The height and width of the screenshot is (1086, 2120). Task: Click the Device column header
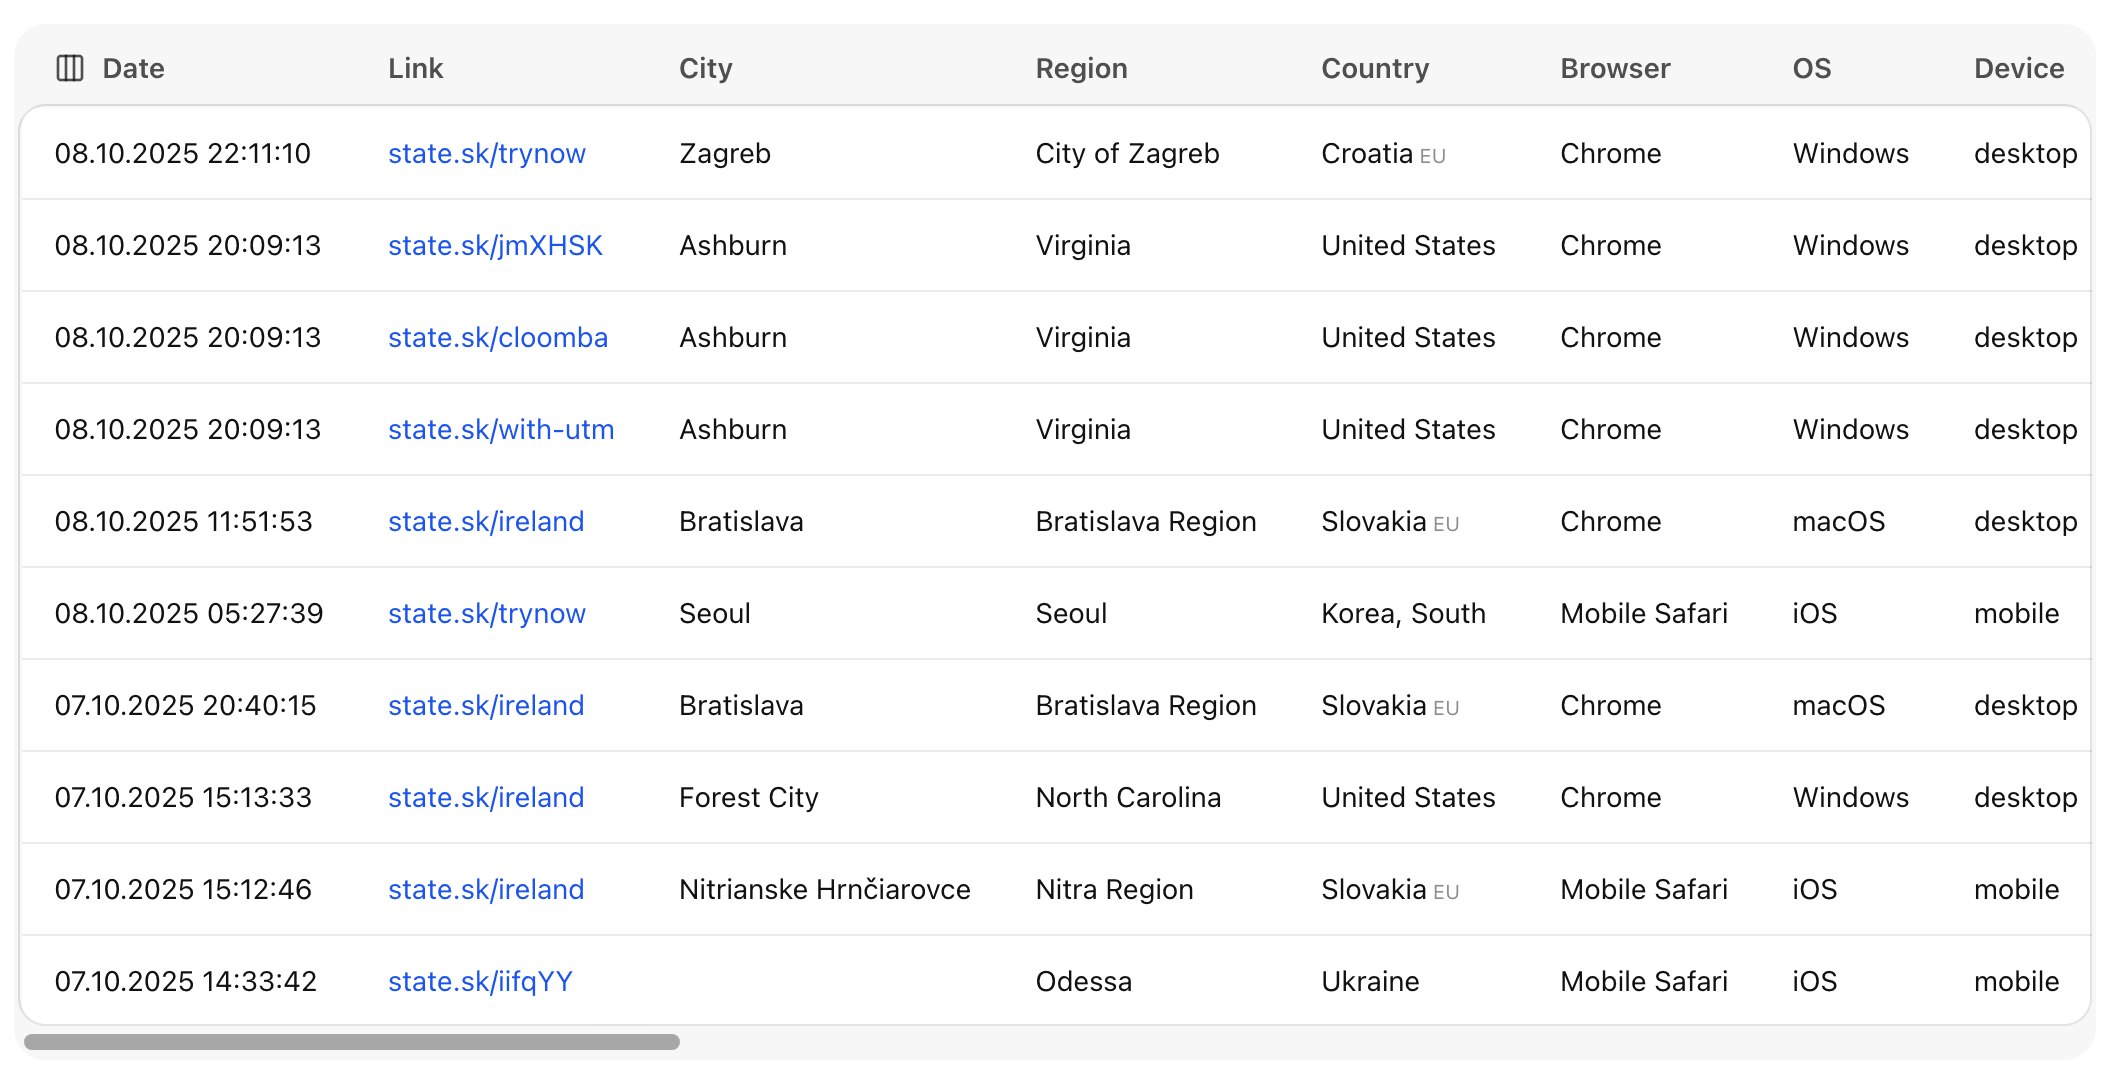click(2019, 68)
